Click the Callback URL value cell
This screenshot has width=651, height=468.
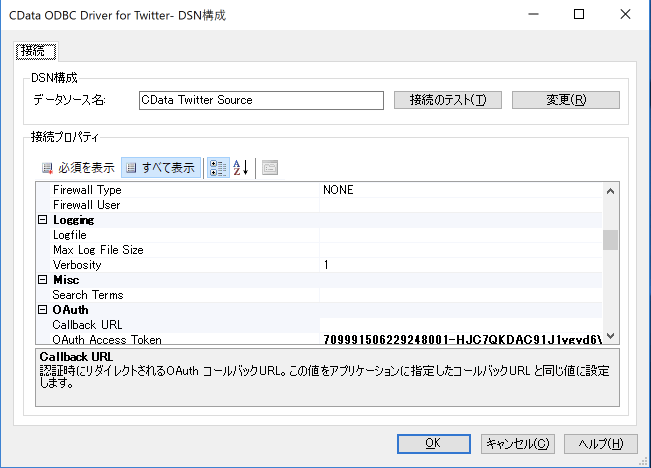(x=461, y=324)
